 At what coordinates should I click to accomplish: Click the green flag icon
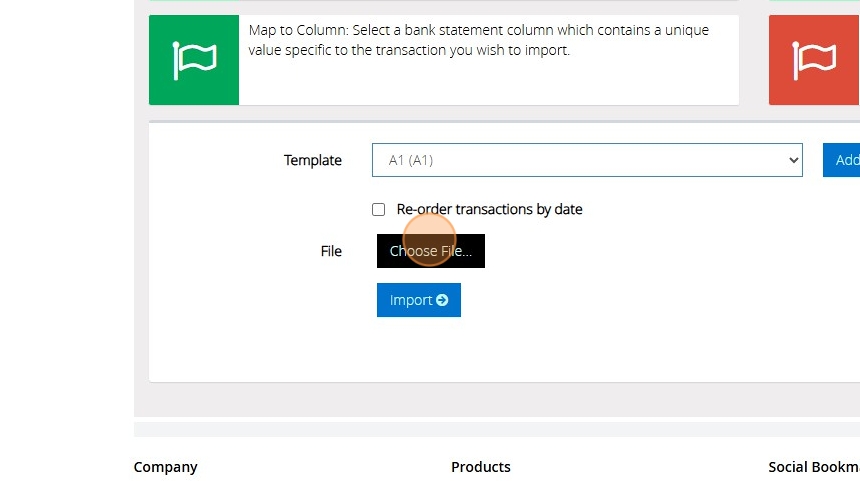(194, 60)
